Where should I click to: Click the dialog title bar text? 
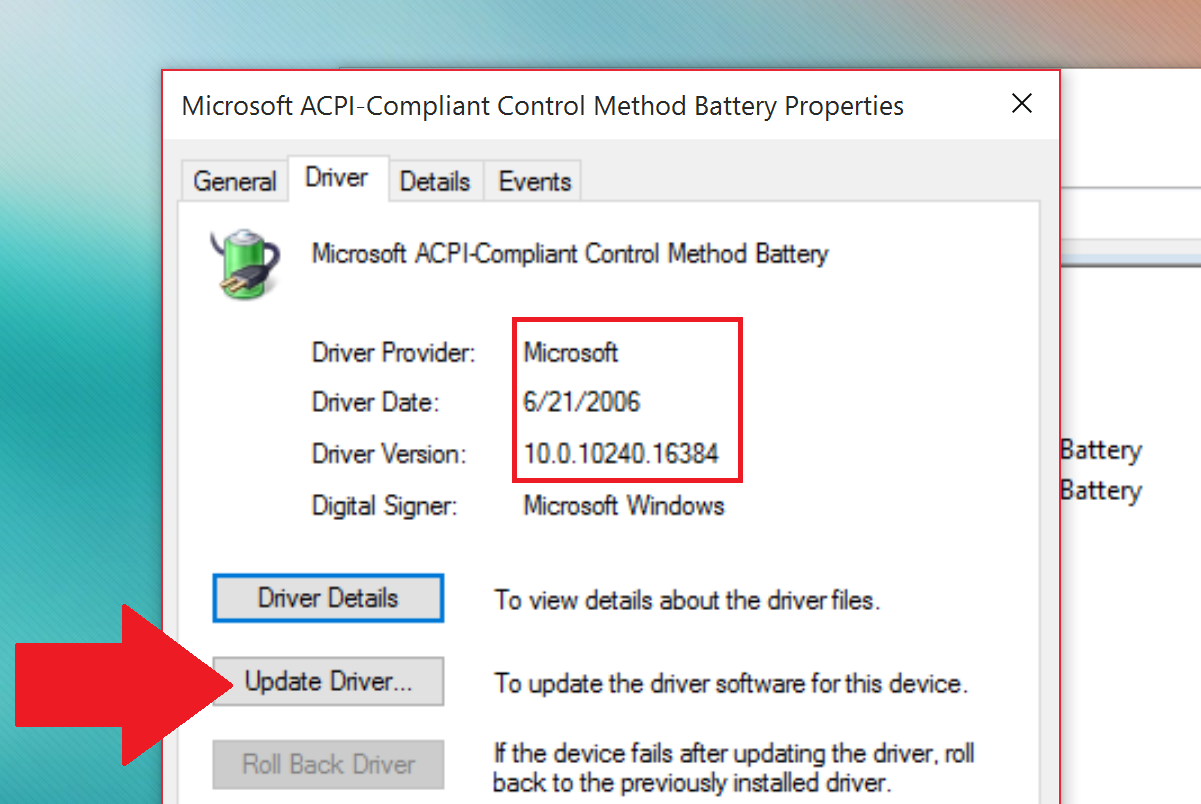(x=543, y=105)
